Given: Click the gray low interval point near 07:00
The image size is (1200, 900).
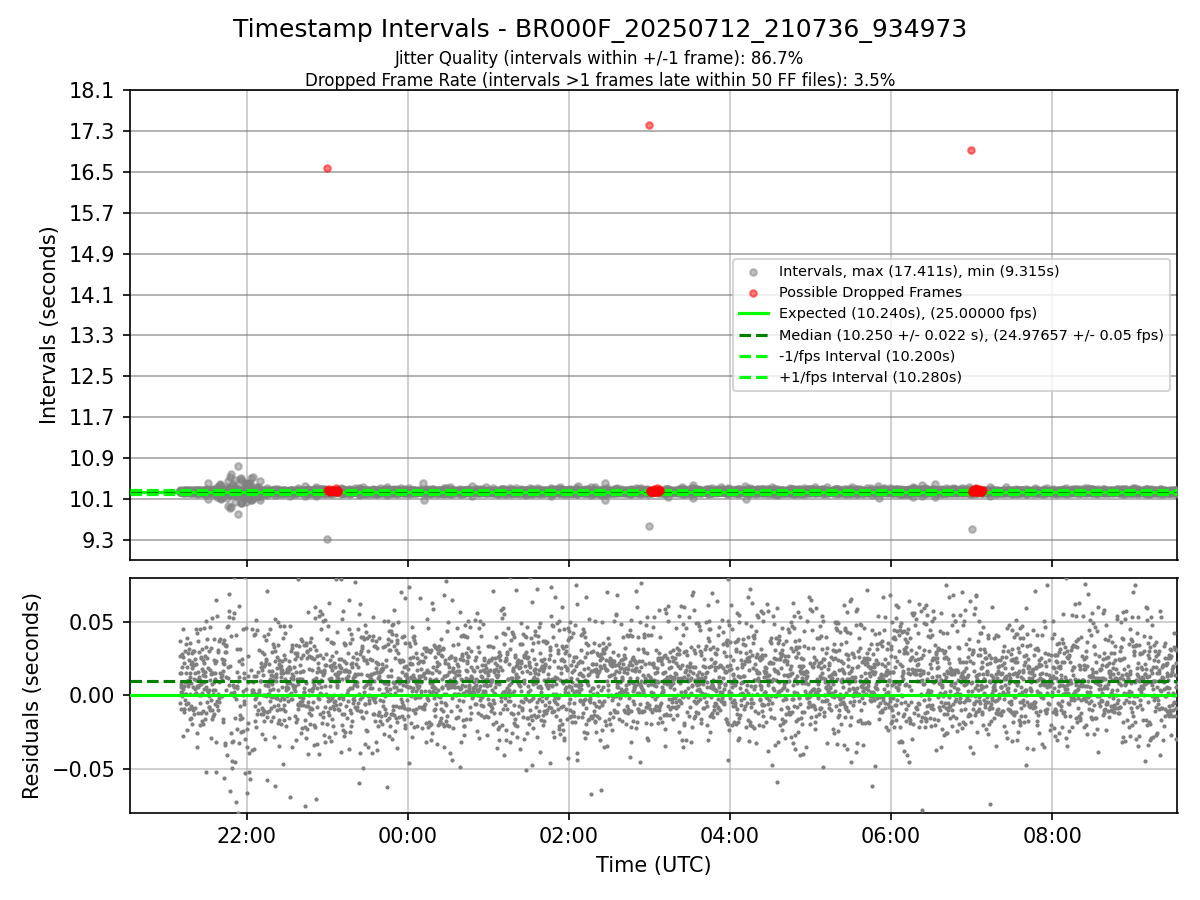Looking at the screenshot, I should coord(972,529).
